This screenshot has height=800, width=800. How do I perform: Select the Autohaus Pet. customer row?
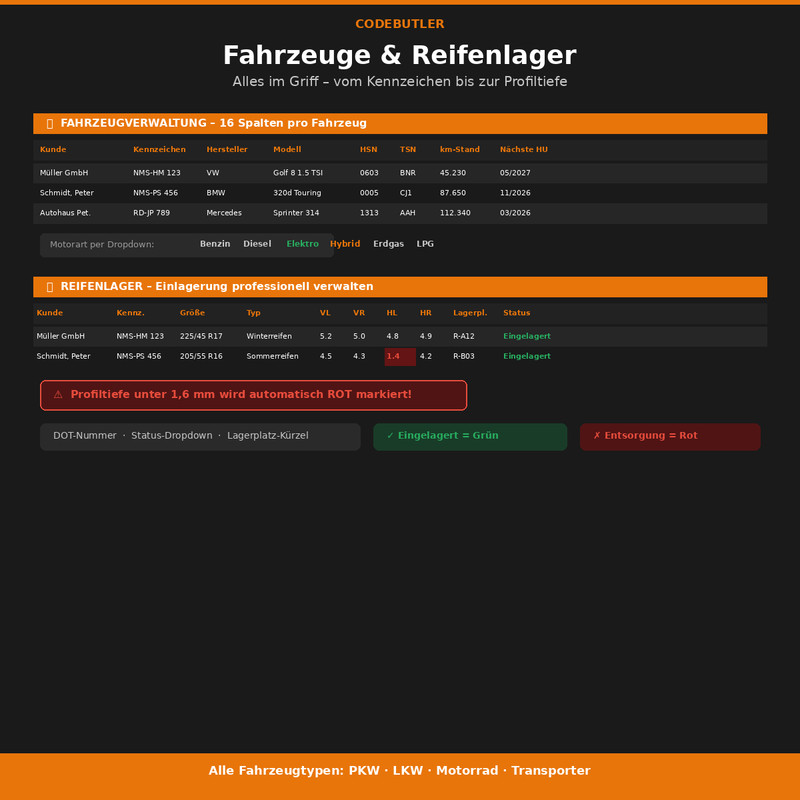click(x=400, y=213)
